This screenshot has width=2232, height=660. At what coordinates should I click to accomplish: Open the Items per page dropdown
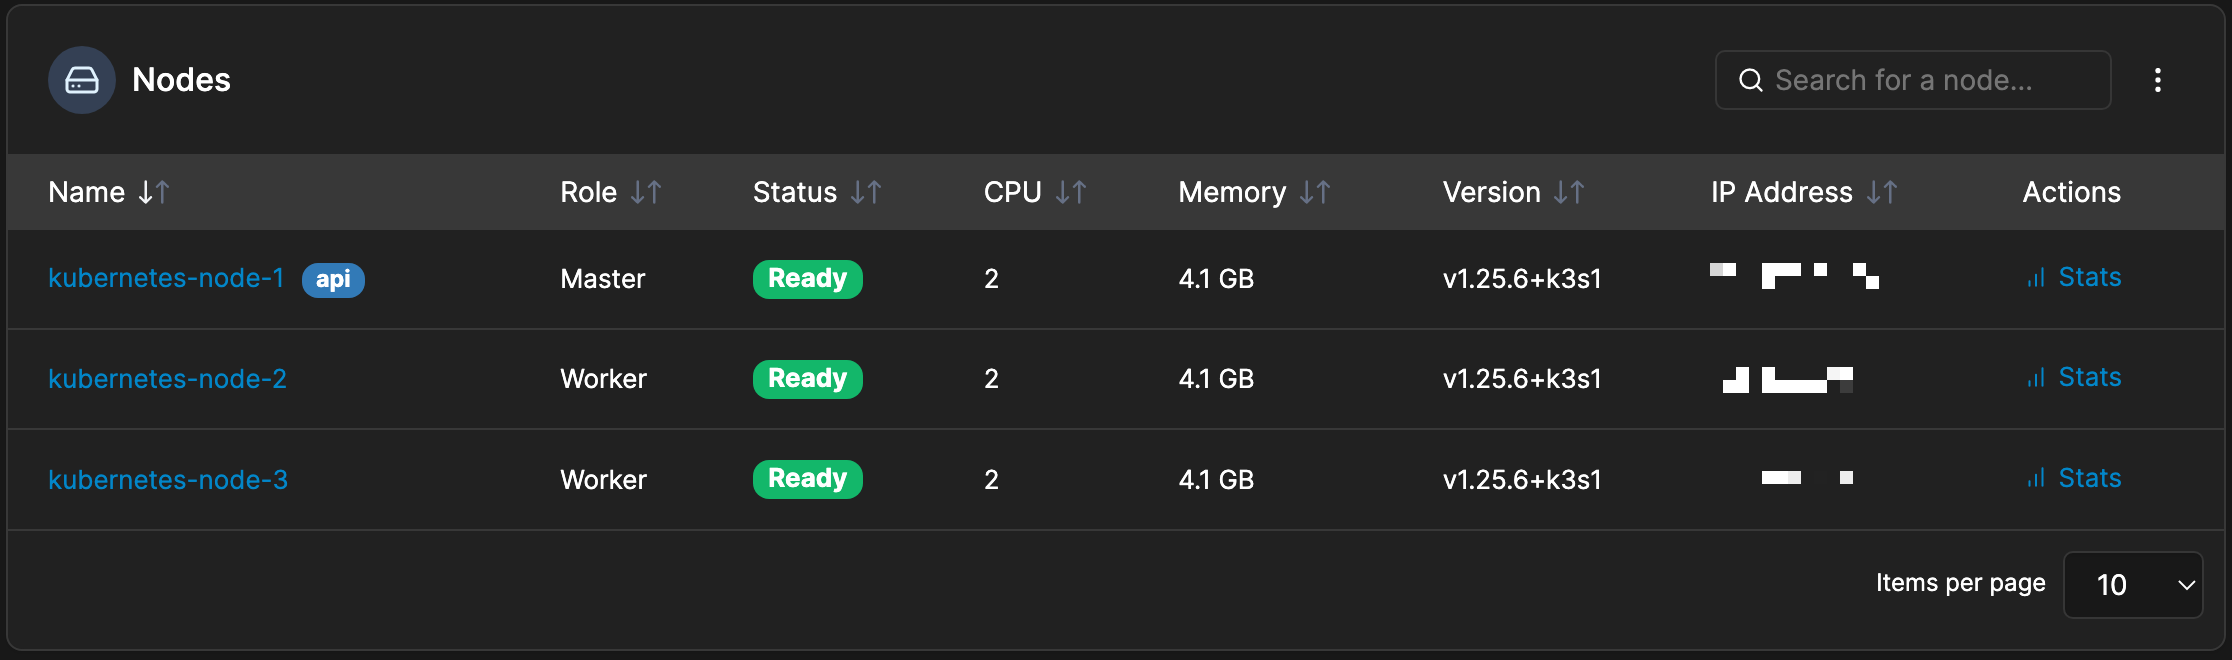2132,584
